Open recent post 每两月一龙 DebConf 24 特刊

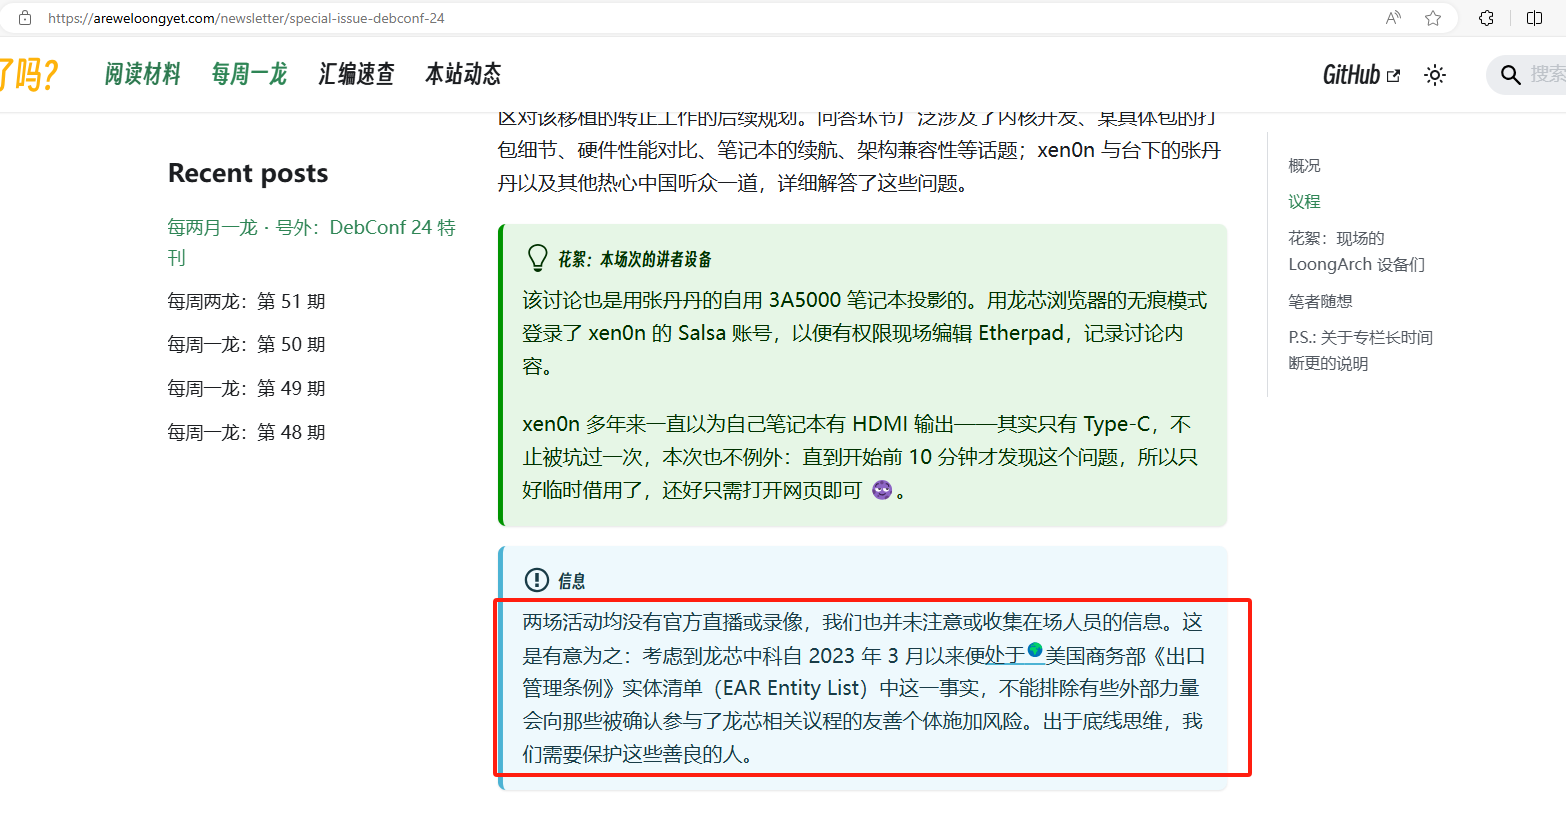(x=311, y=242)
